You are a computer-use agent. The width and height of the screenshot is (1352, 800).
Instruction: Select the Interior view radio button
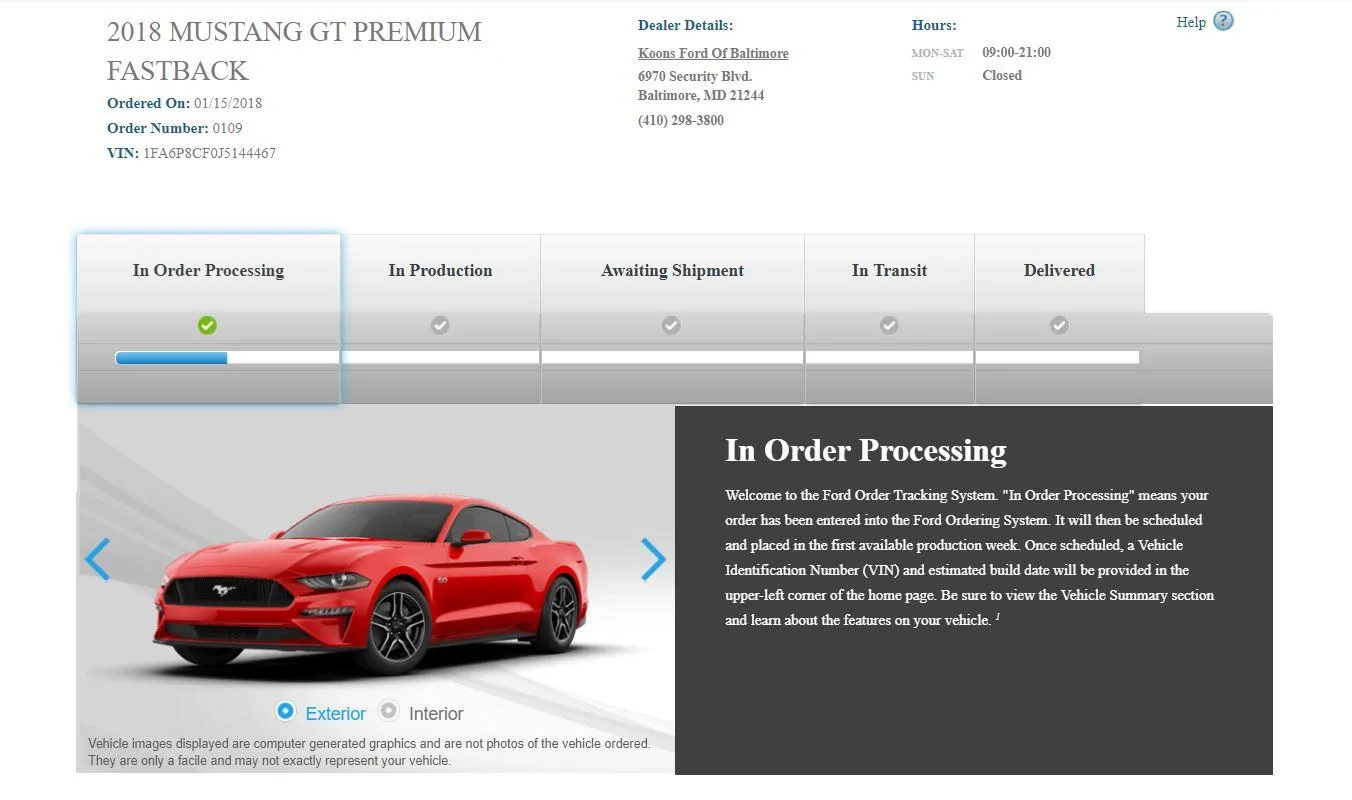coord(389,711)
